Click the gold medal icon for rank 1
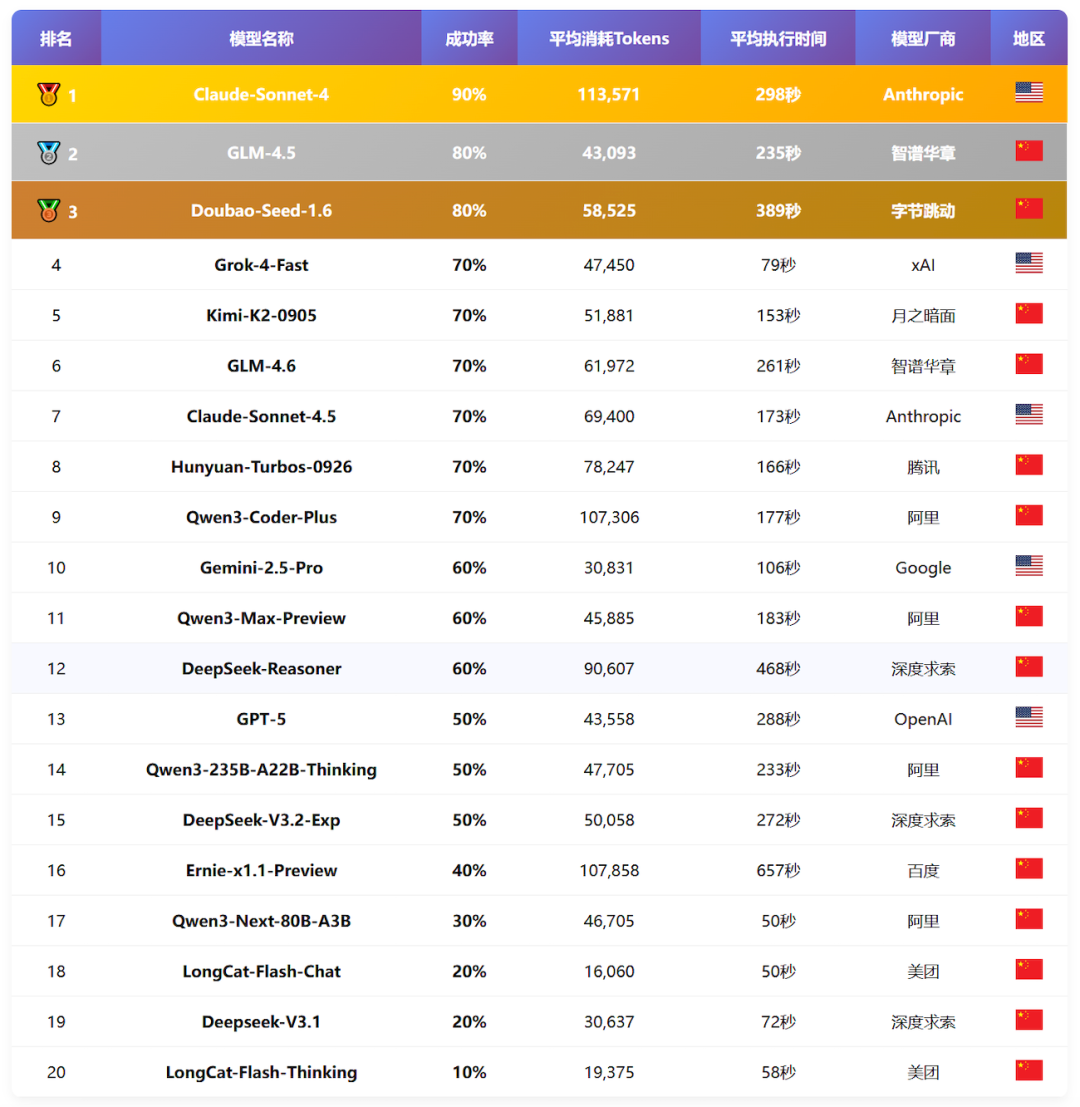The height and width of the screenshot is (1107, 1080). (x=49, y=94)
